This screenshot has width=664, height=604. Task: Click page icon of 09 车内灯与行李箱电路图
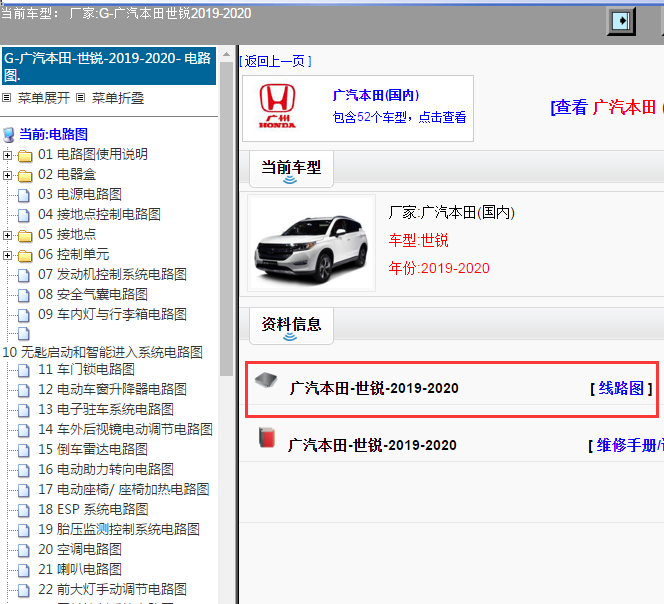tap(24, 315)
